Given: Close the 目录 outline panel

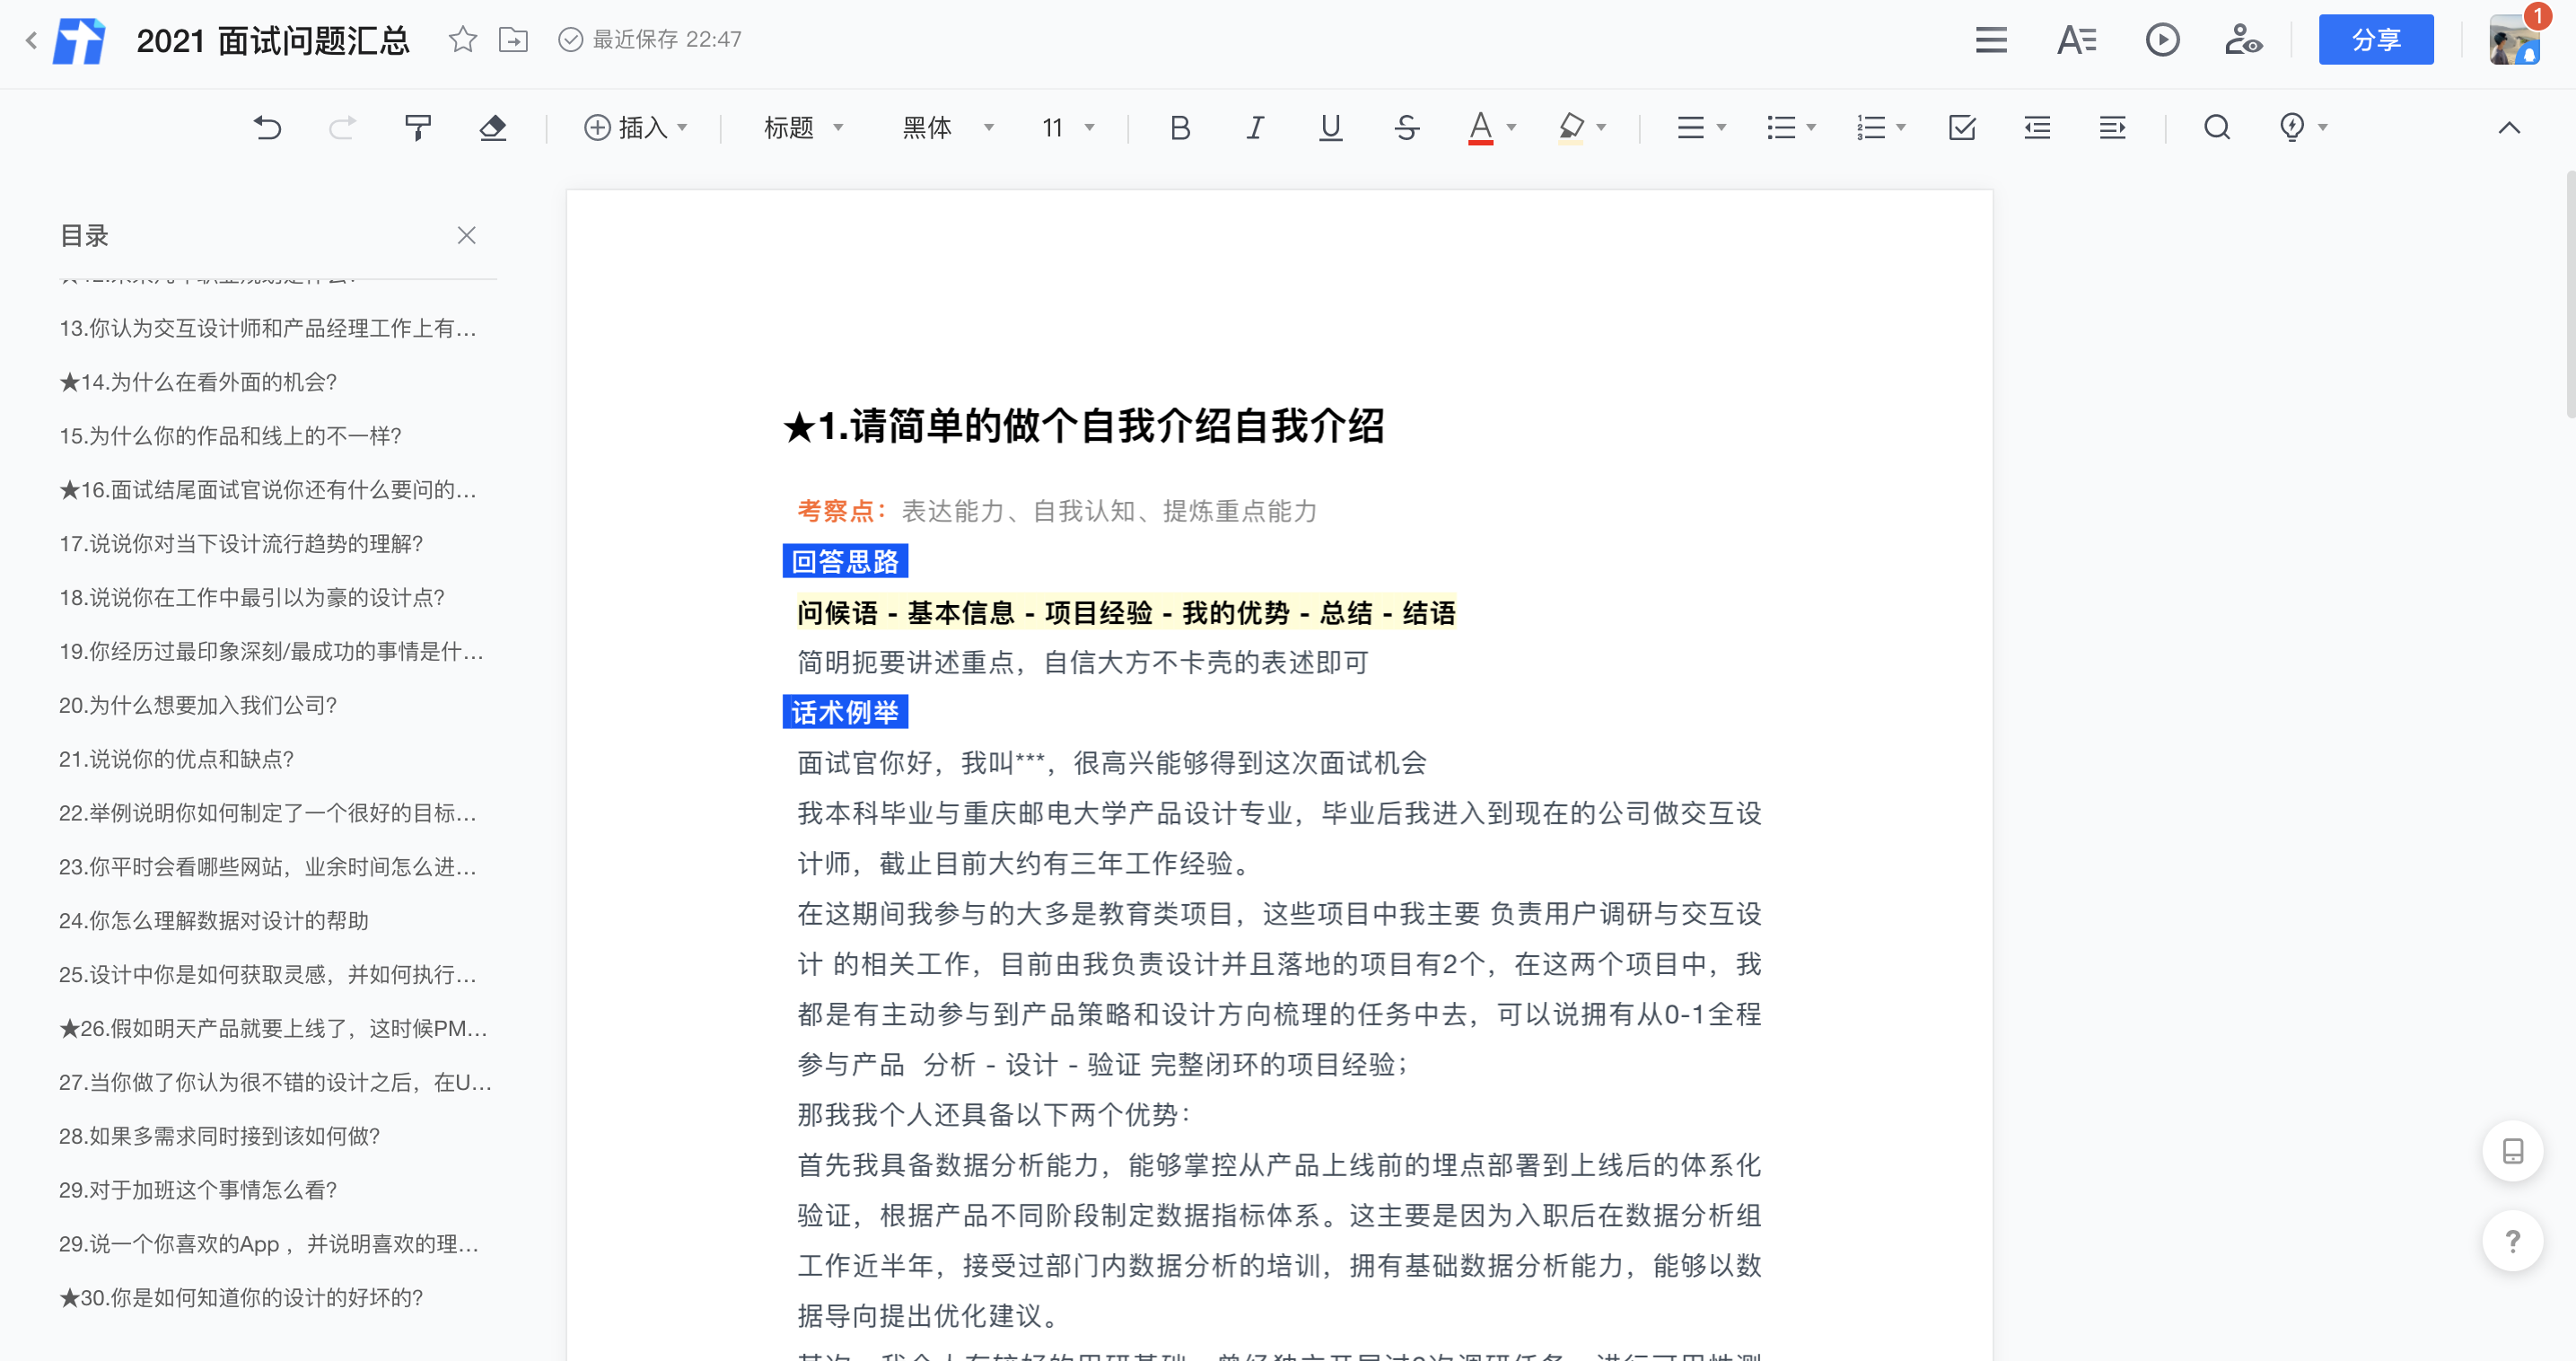Looking at the screenshot, I should point(466,235).
